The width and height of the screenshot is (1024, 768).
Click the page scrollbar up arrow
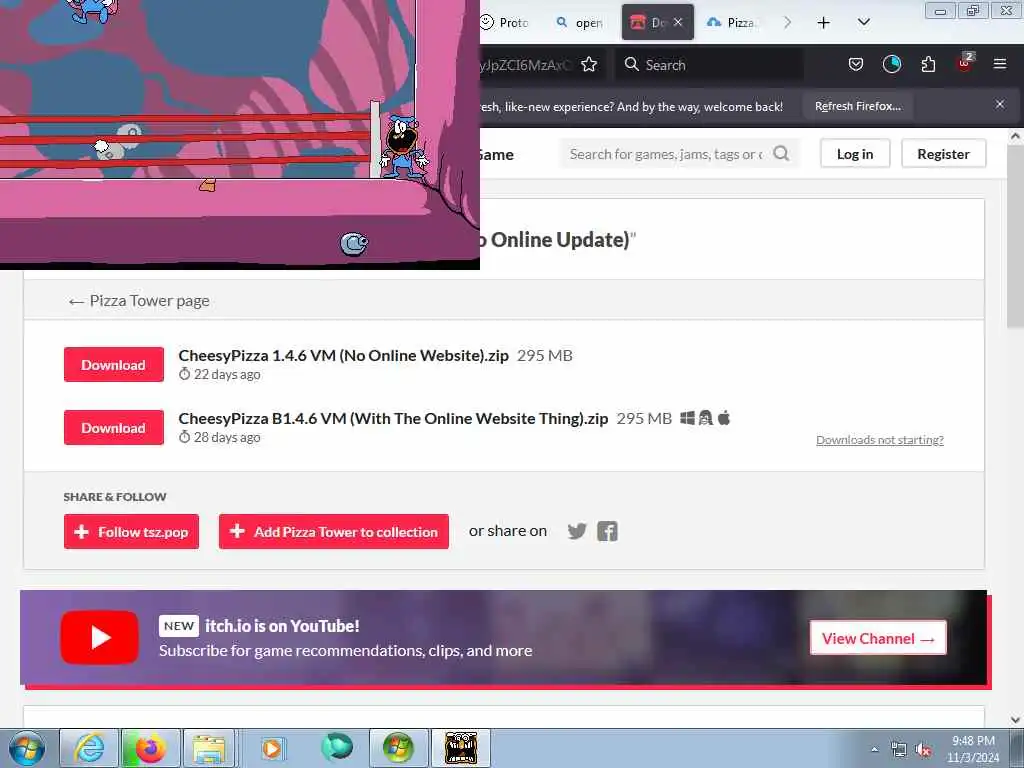1015,136
